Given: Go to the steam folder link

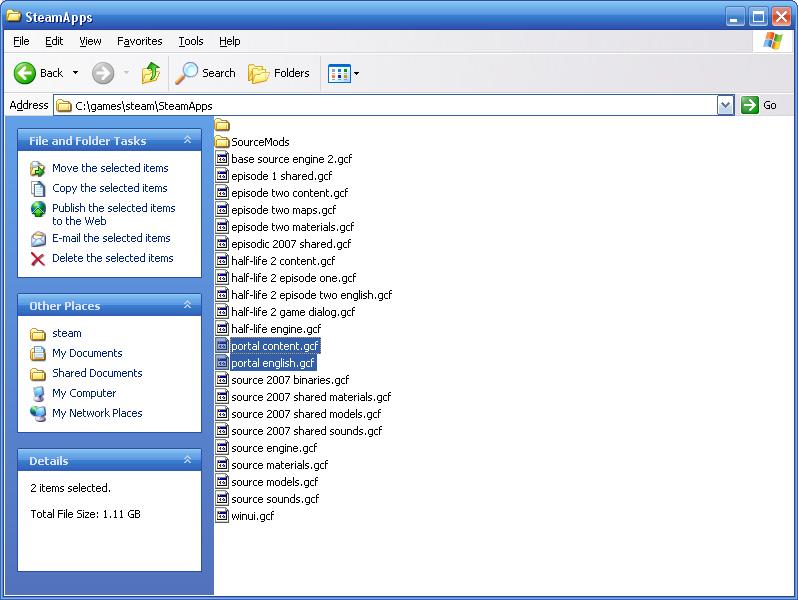Looking at the screenshot, I should (x=67, y=333).
